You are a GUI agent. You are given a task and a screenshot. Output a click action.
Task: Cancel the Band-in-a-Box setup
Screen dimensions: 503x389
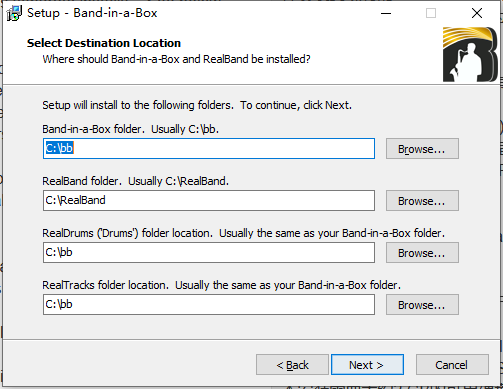pos(452,365)
